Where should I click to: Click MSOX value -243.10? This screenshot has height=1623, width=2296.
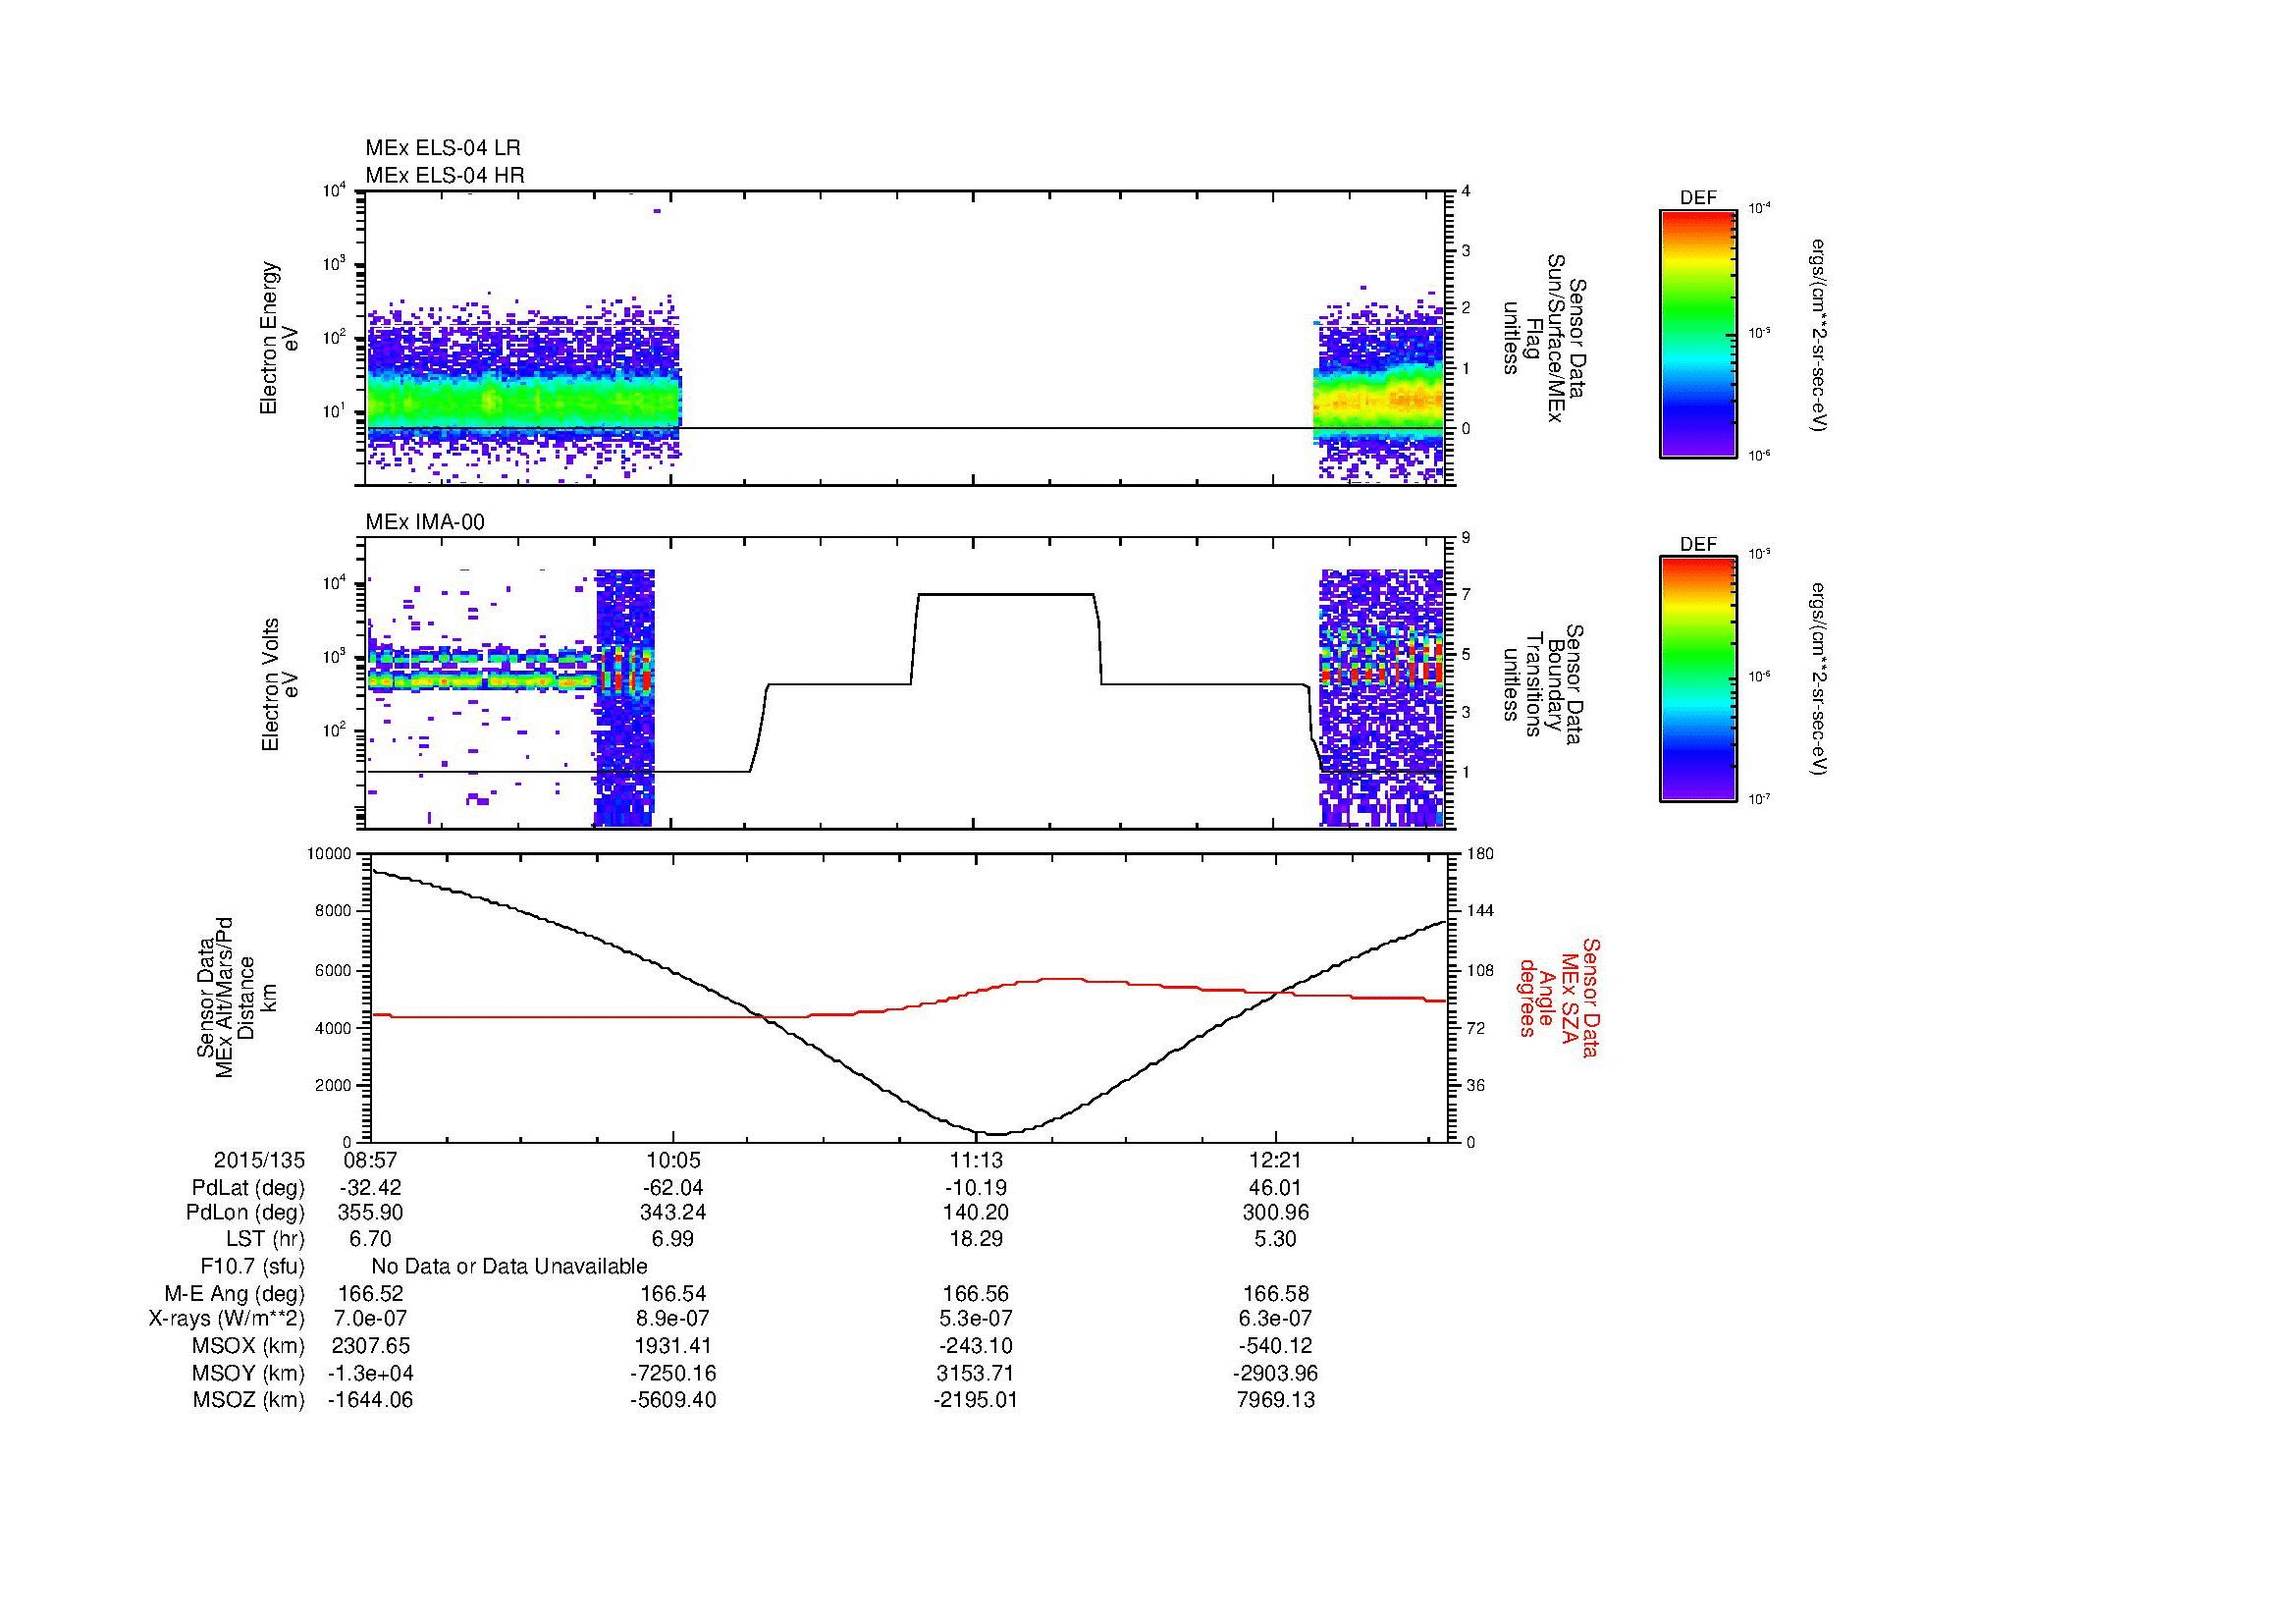[x=975, y=1347]
